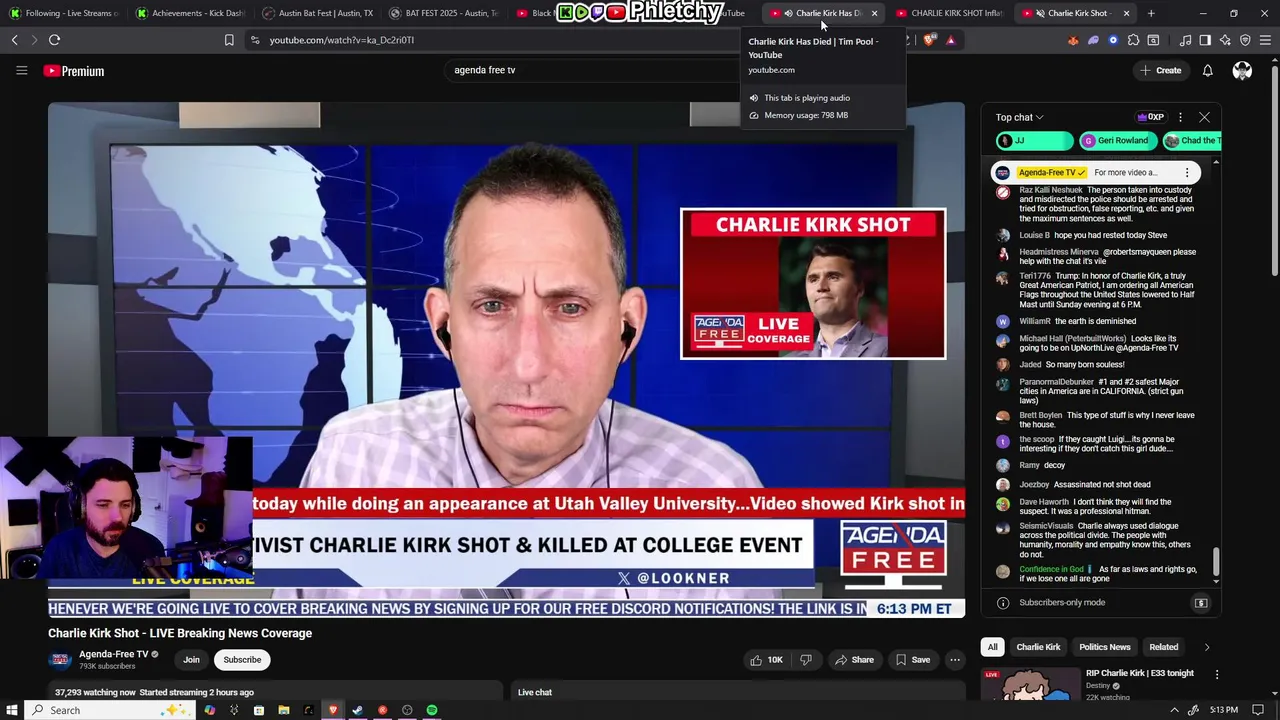Click the Subscribe button

pos(242,660)
